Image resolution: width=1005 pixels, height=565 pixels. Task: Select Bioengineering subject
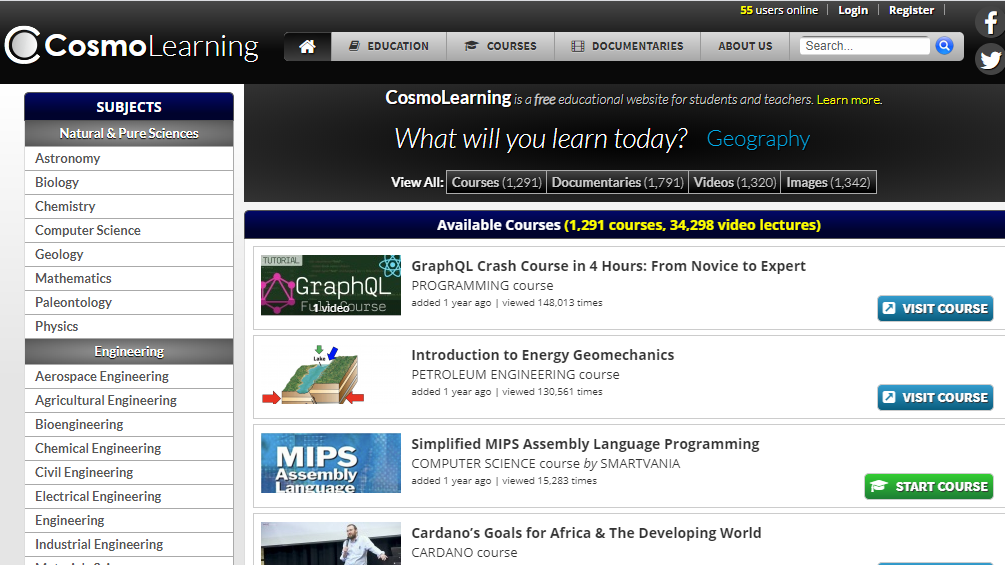tap(129, 425)
